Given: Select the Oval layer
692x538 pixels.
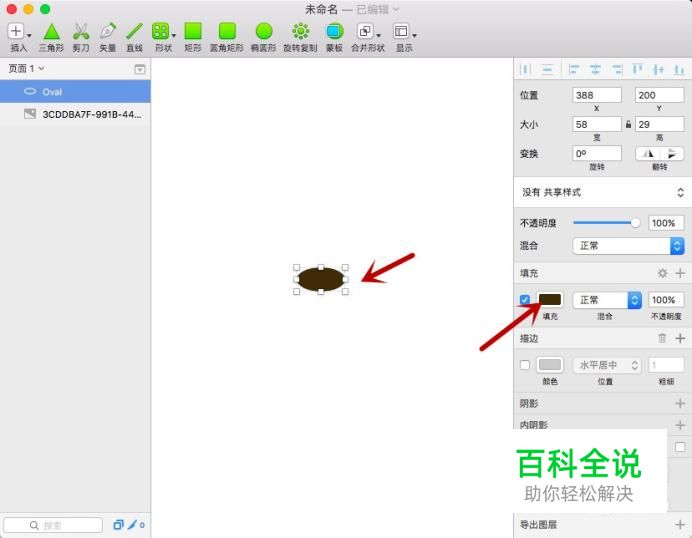Looking at the screenshot, I should tap(75, 91).
